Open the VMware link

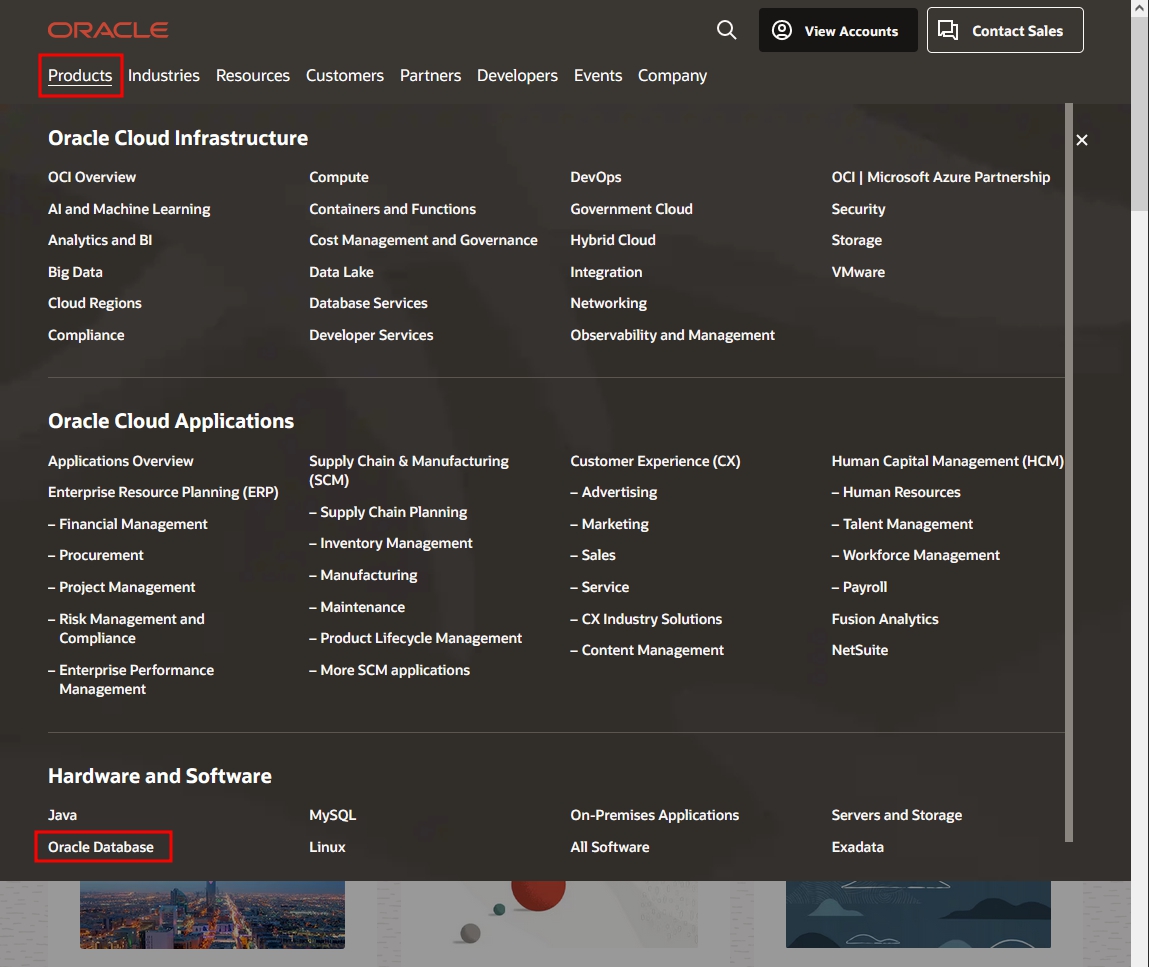coord(857,273)
